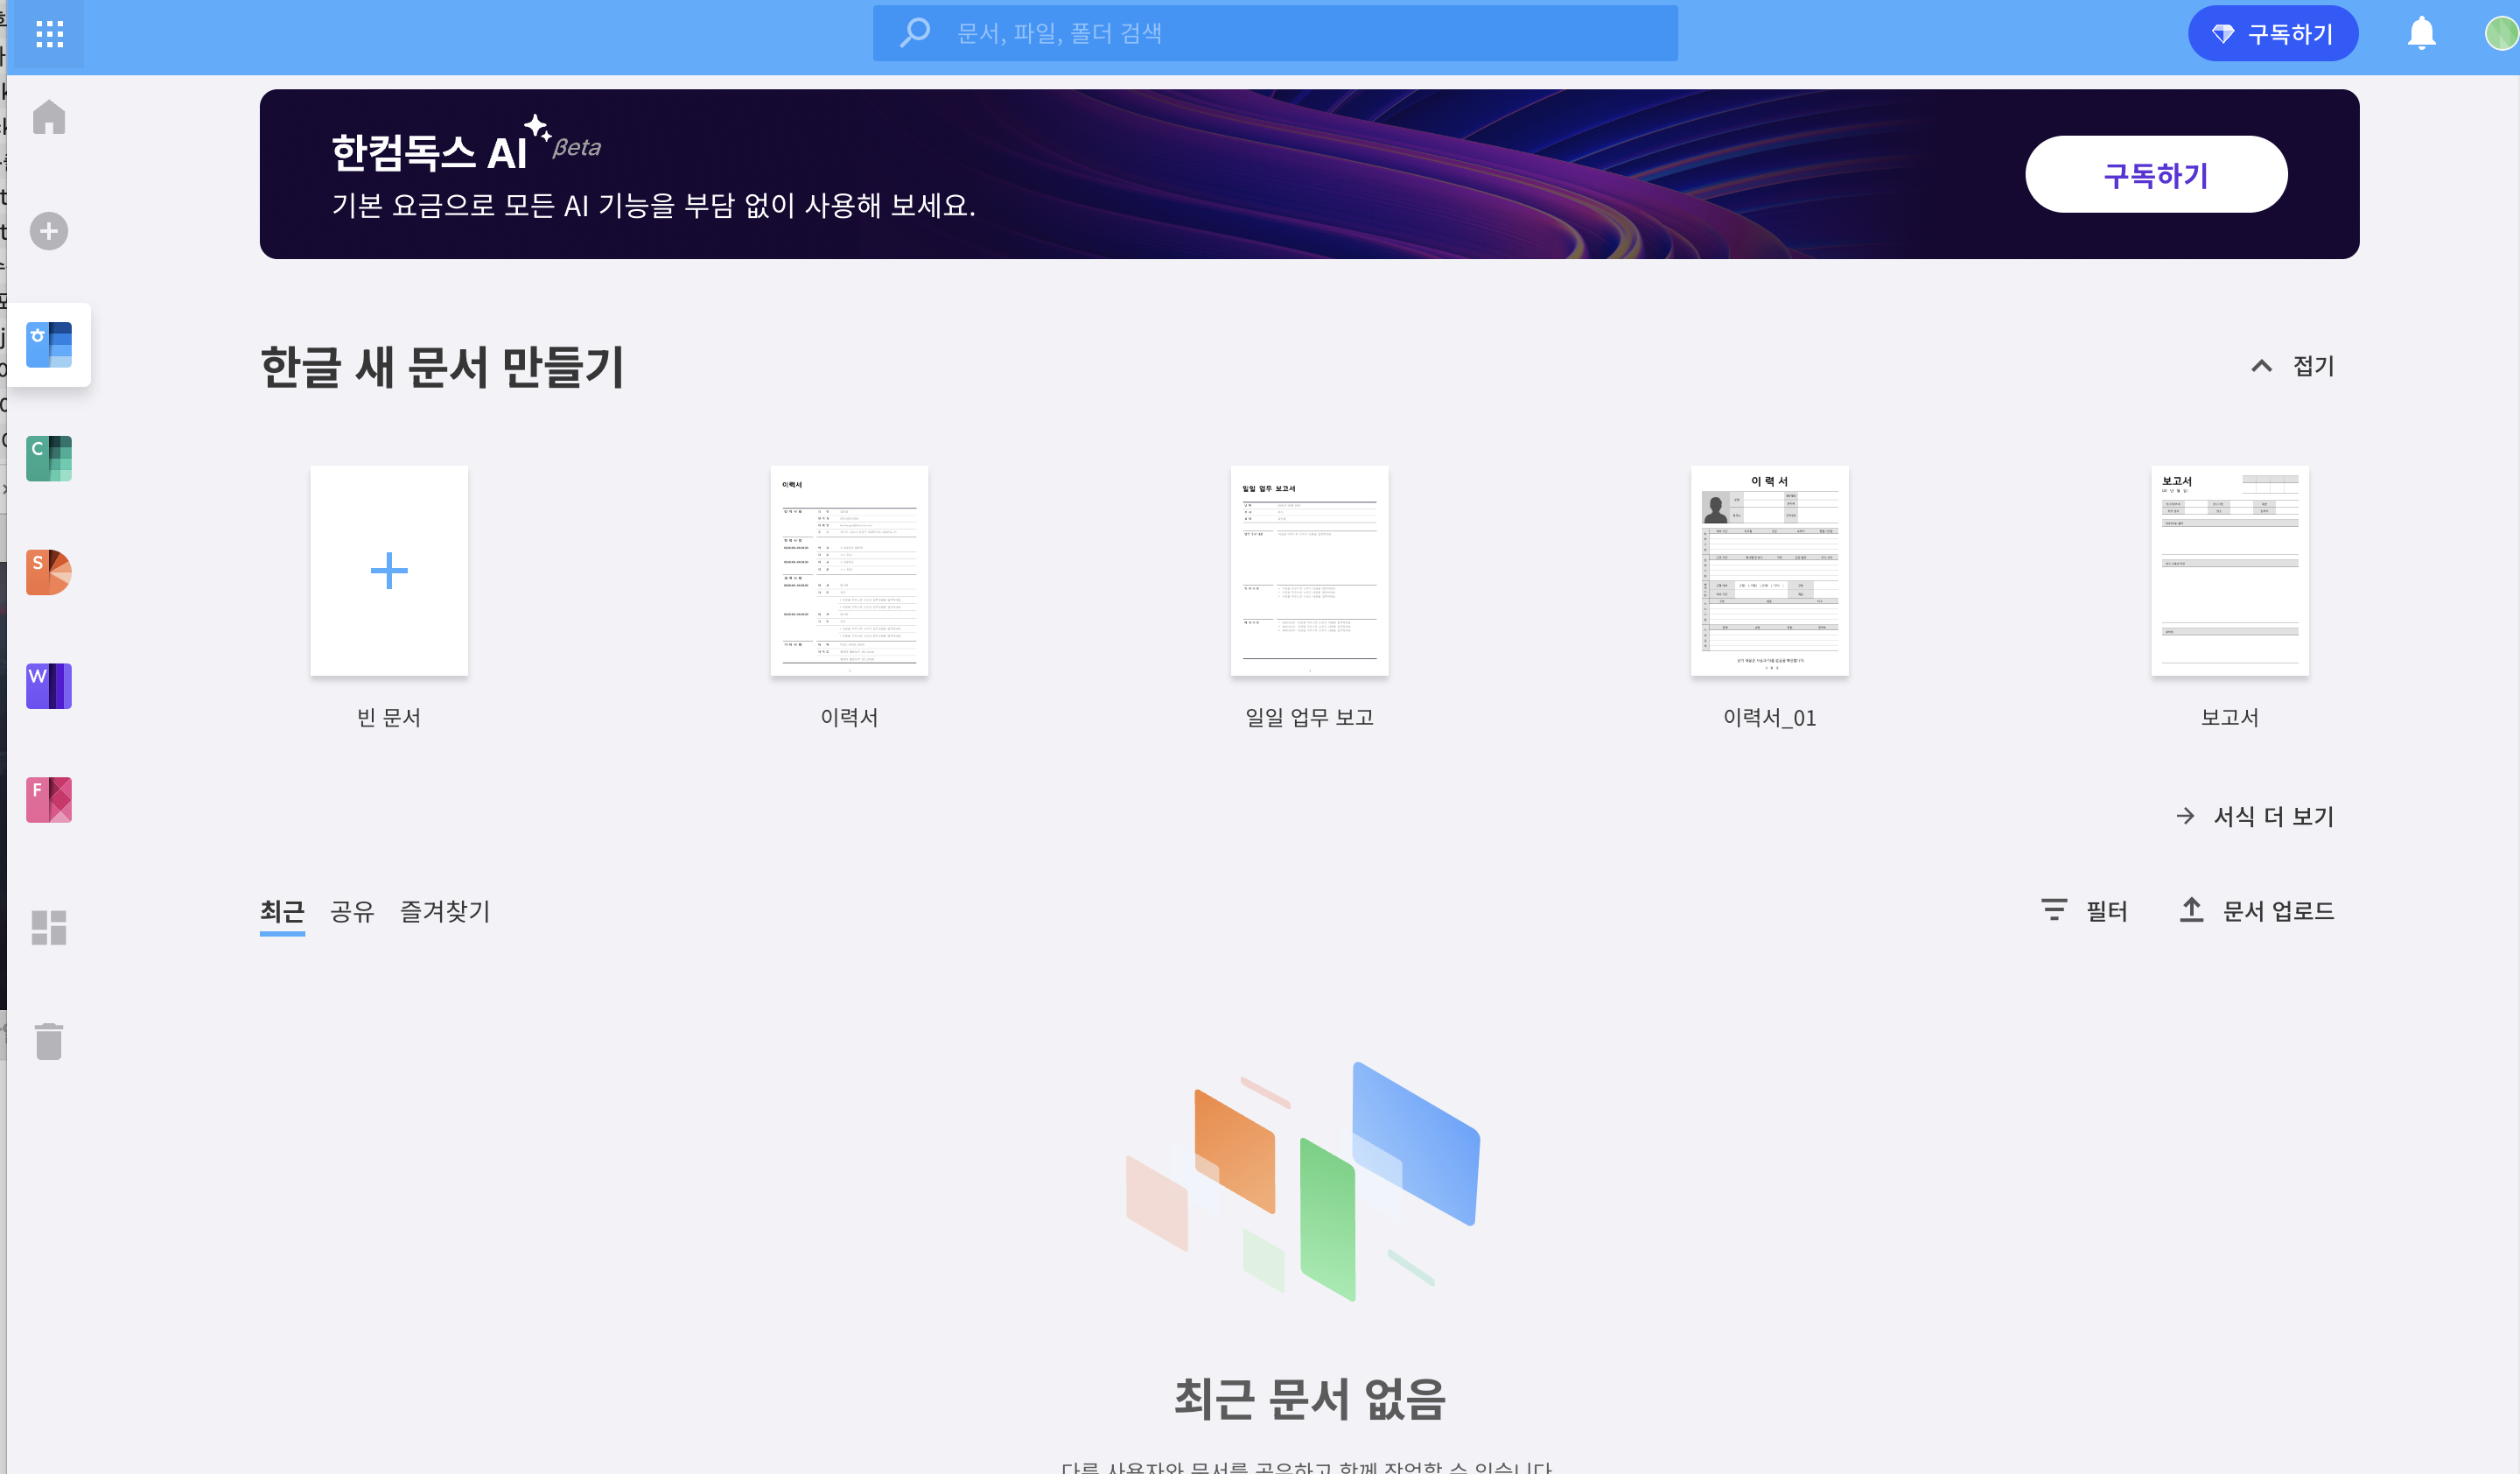This screenshot has height=1474, width=2520.
Task: Open the notifications bell
Action: click(2421, 34)
